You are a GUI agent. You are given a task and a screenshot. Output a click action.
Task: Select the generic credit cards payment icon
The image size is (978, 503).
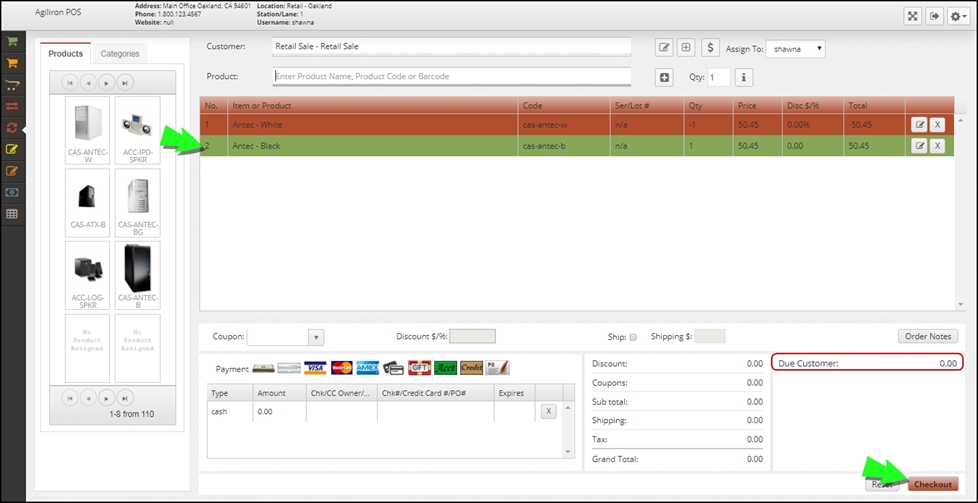click(394, 368)
